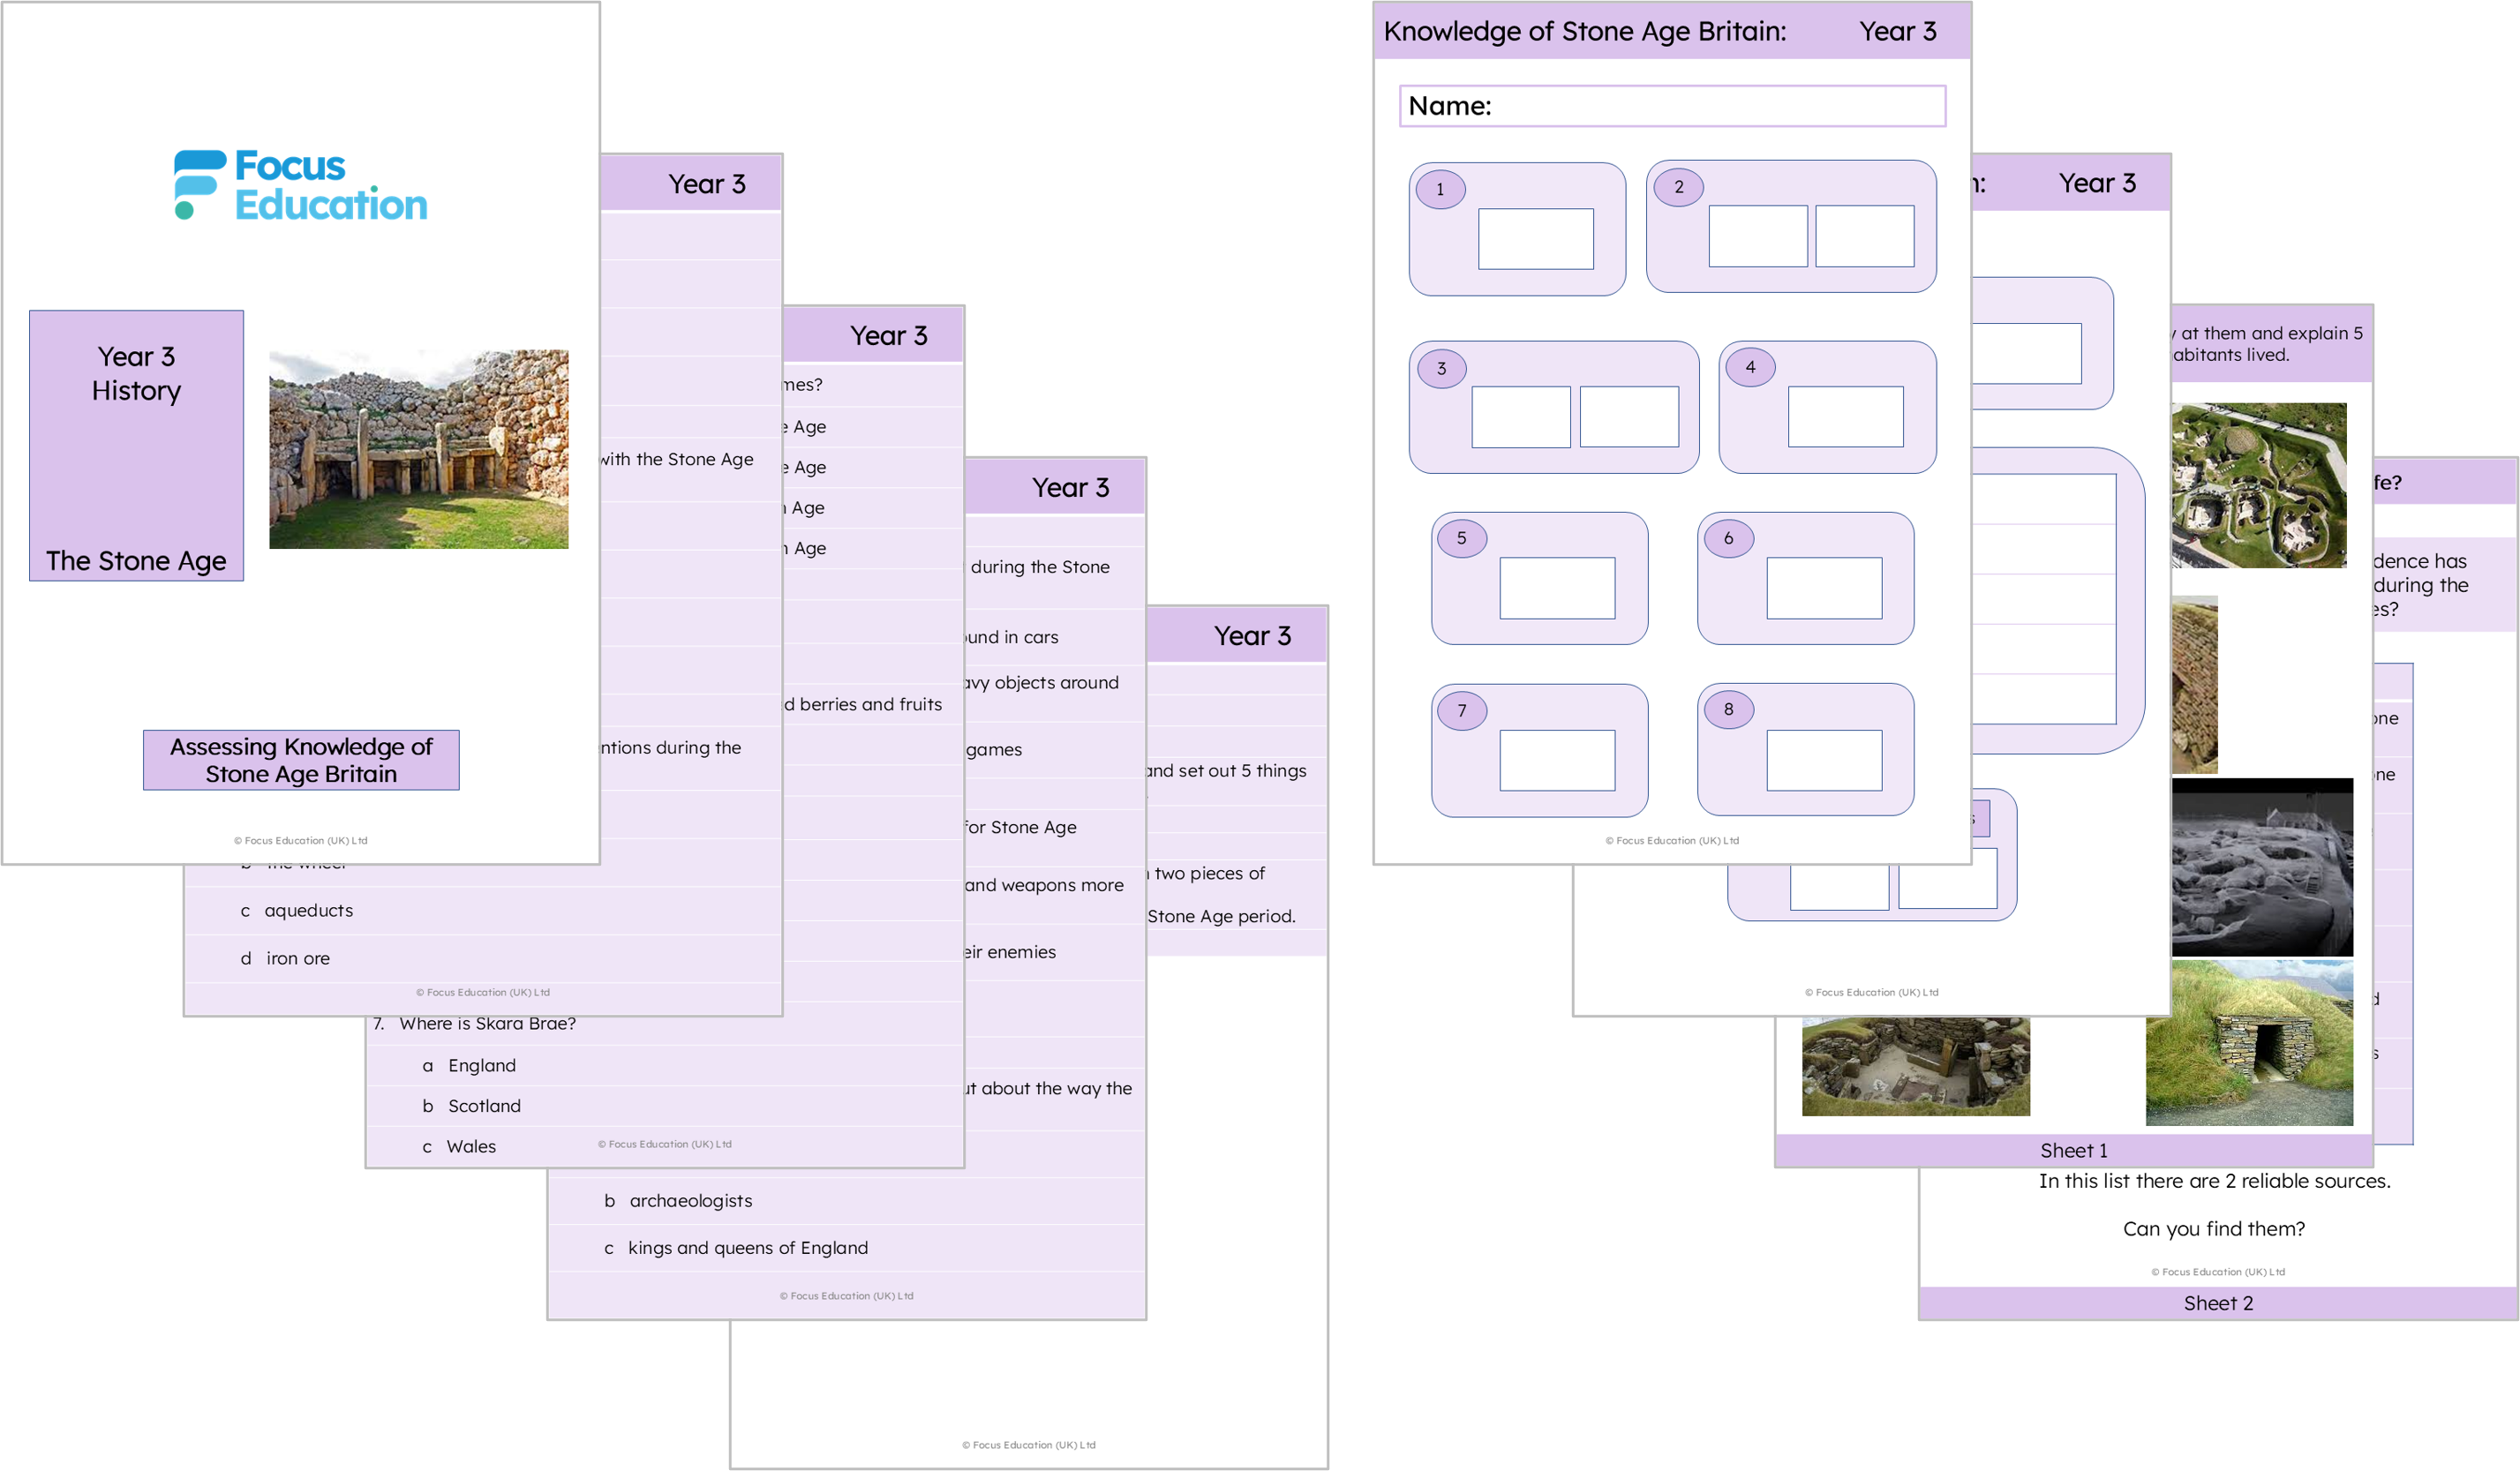The image size is (2520, 1471).
Task: Click the grass-covered stone hut photo
Action: [x=2249, y=1043]
